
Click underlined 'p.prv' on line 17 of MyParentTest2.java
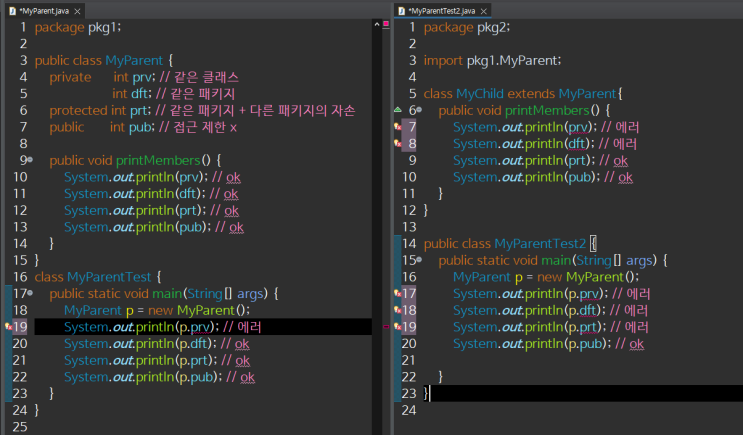click(x=583, y=294)
